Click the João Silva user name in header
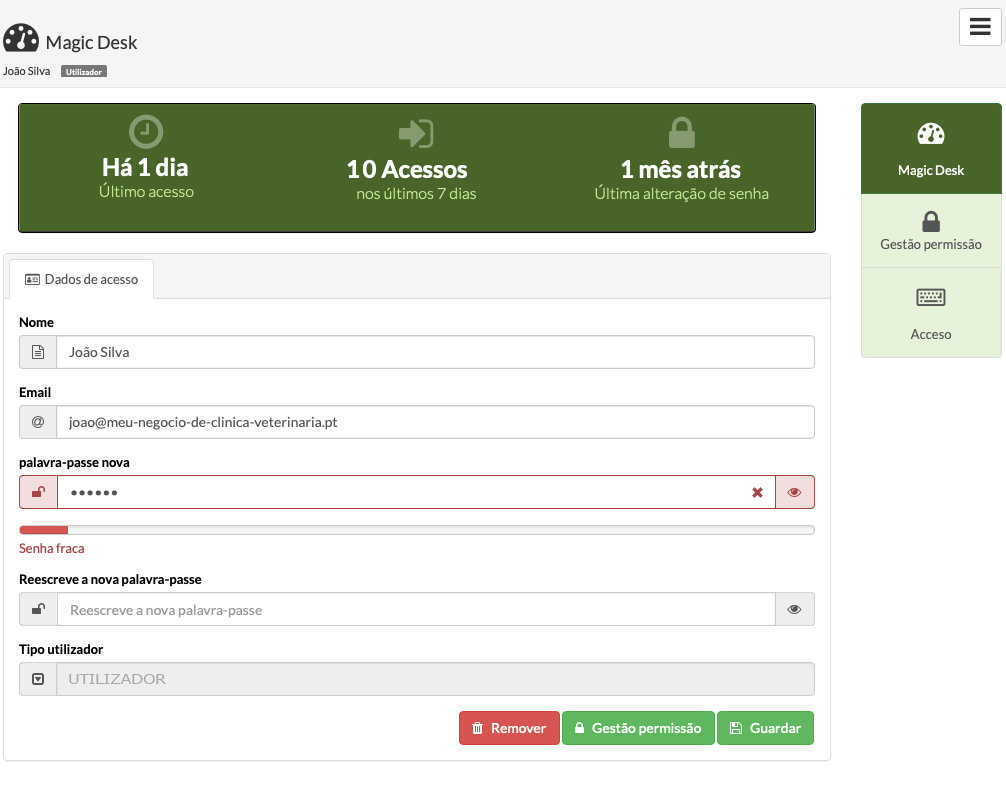 (x=26, y=71)
